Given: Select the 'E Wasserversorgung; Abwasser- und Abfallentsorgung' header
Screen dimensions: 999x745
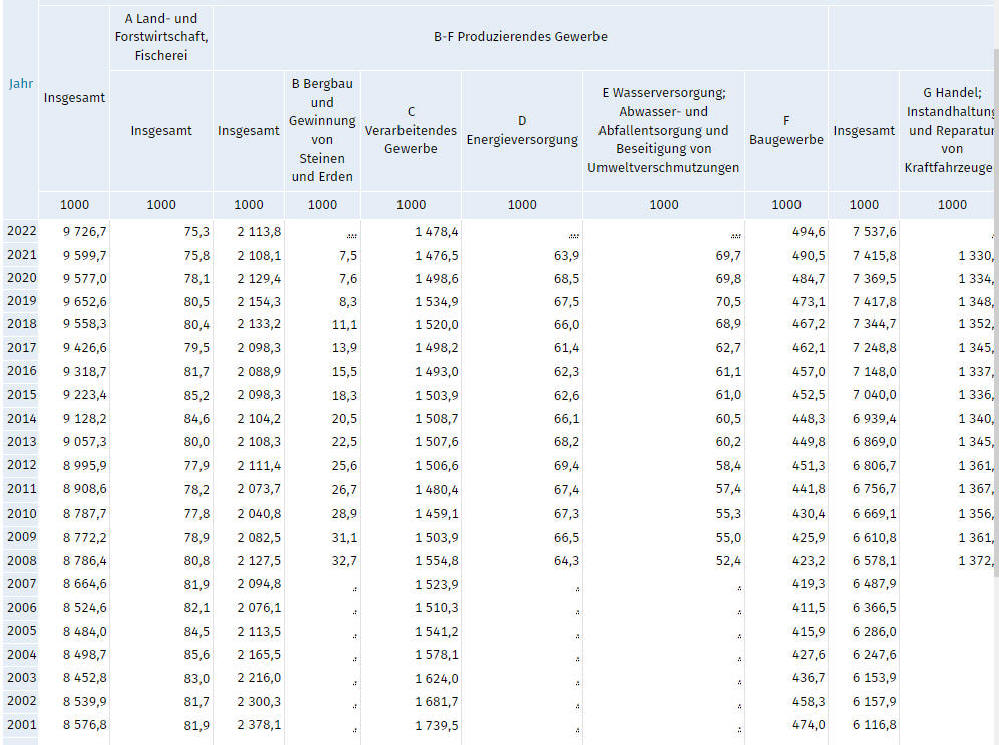Looking at the screenshot, I should (x=663, y=130).
